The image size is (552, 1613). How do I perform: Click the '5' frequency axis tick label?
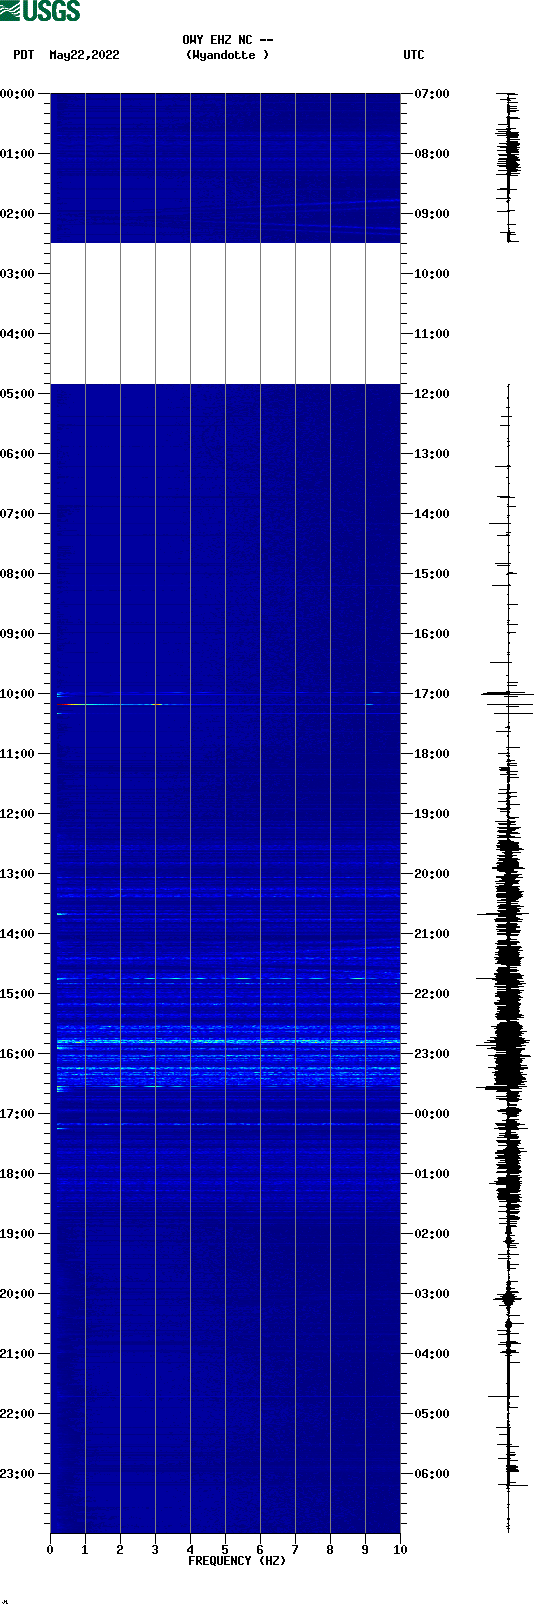tap(225, 1550)
